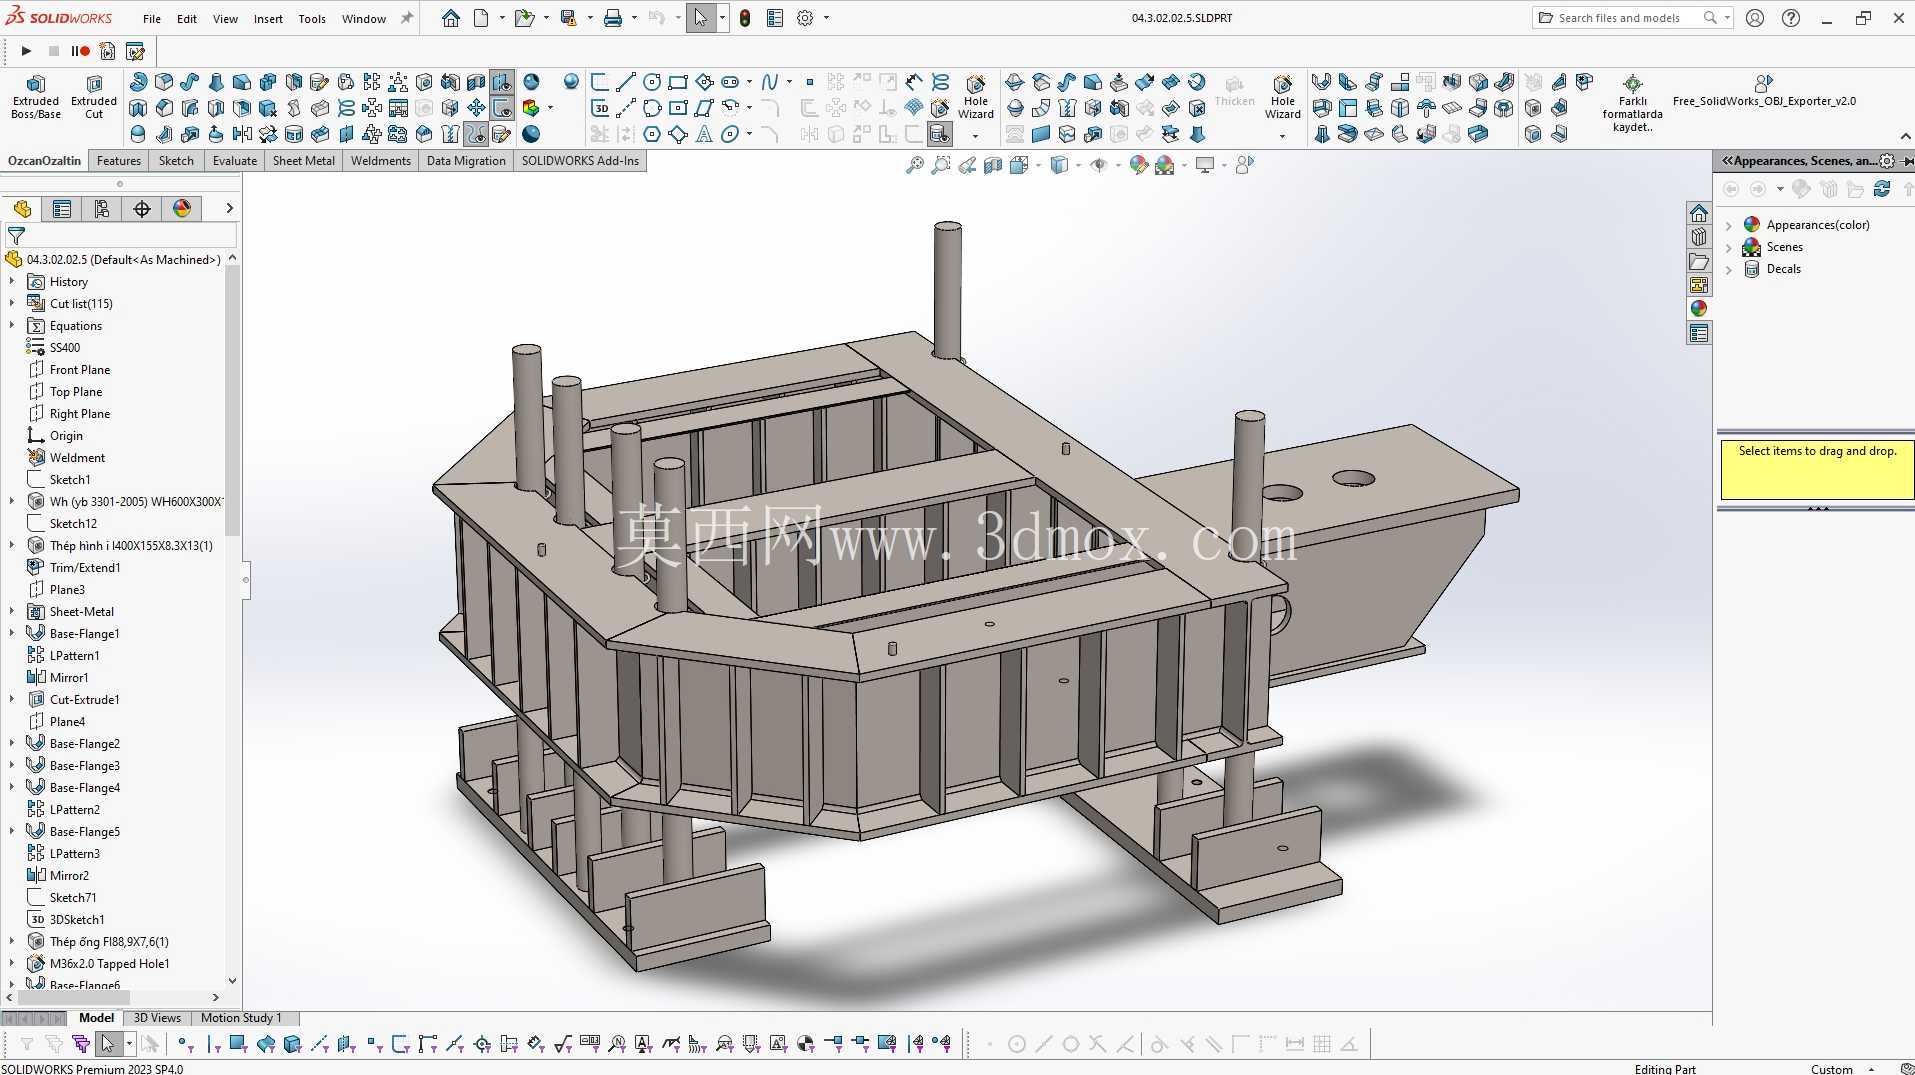Expand the Scenes folder
The height and width of the screenshot is (1075, 1915).
click(x=1729, y=247)
